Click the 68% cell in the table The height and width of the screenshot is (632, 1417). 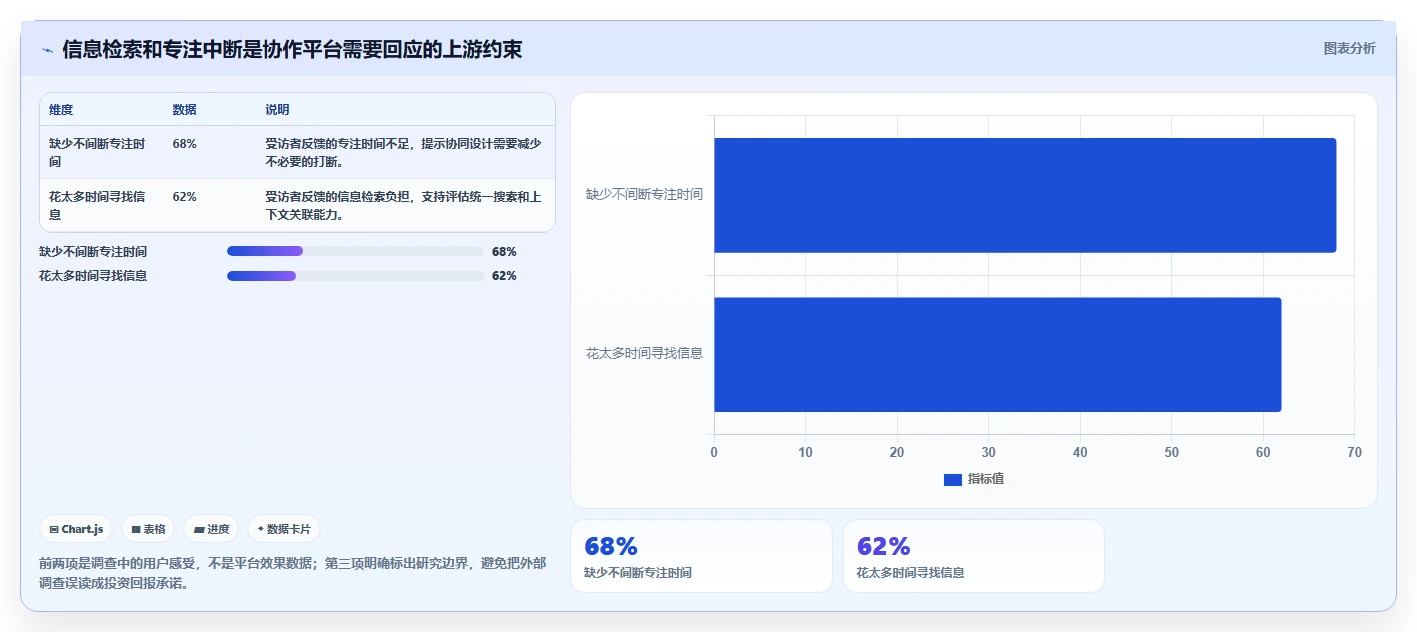[184, 144]
